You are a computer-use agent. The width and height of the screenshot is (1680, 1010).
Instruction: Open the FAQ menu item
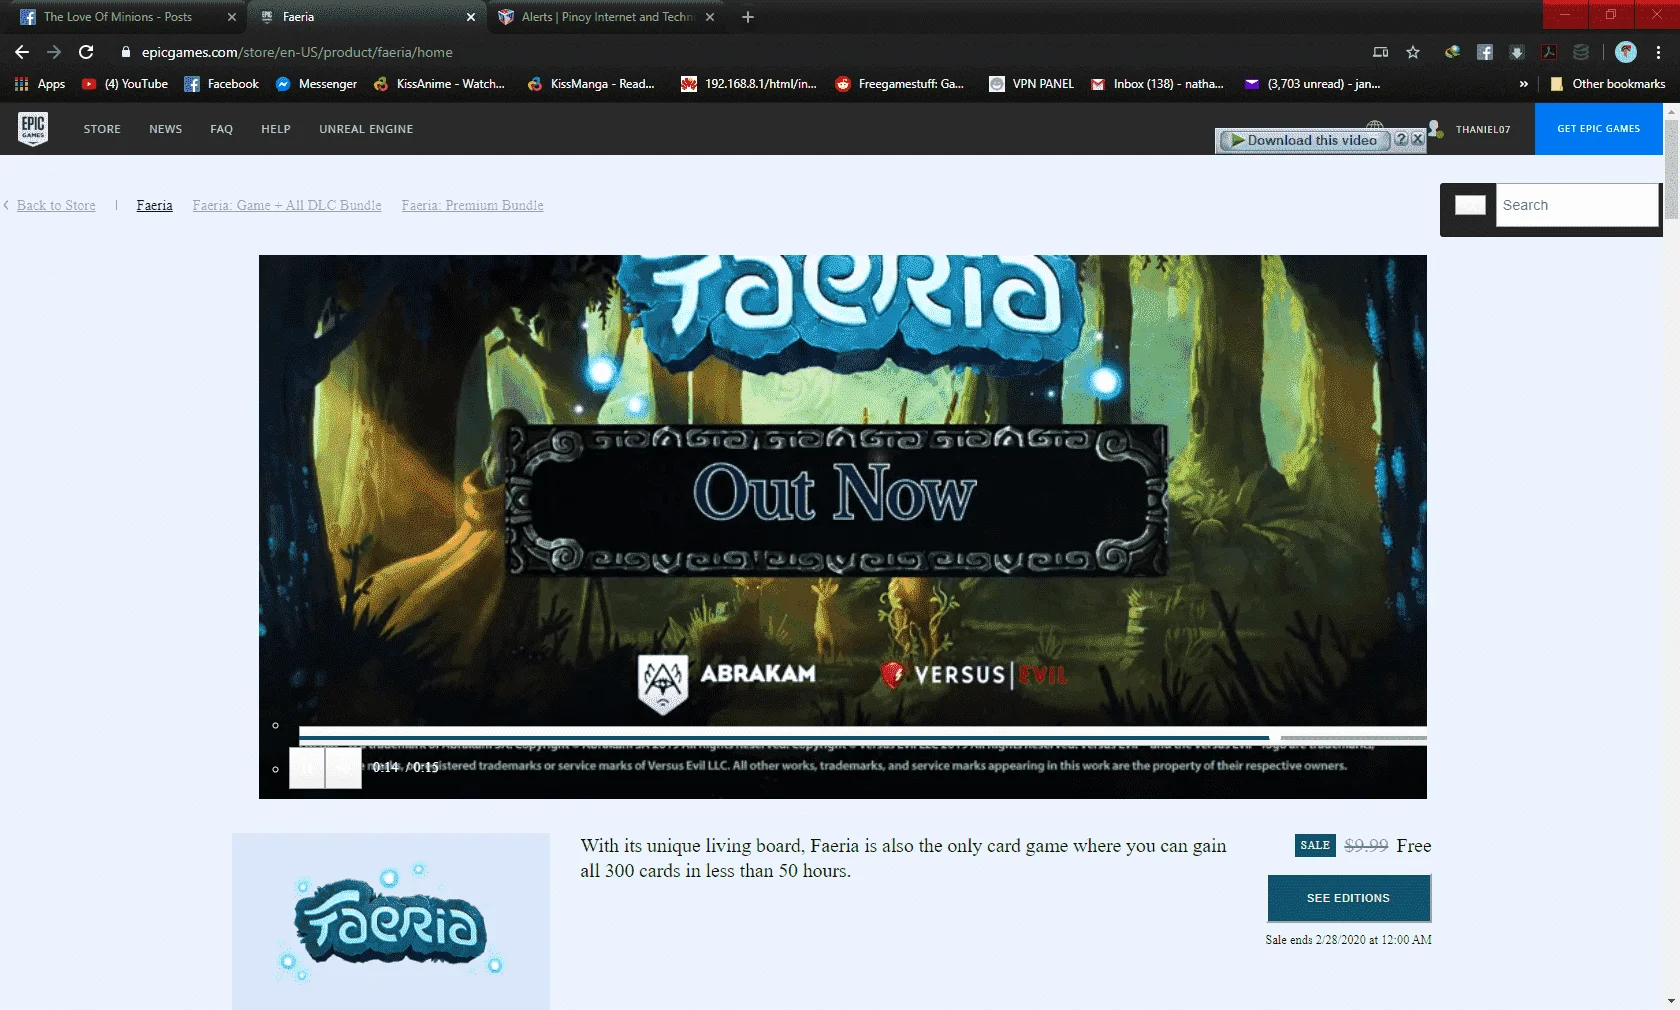222,129
